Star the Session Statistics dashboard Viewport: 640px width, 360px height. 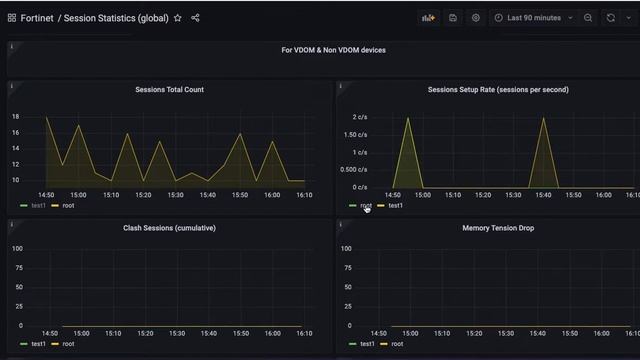pyautogui.click(x=178, y=18)
